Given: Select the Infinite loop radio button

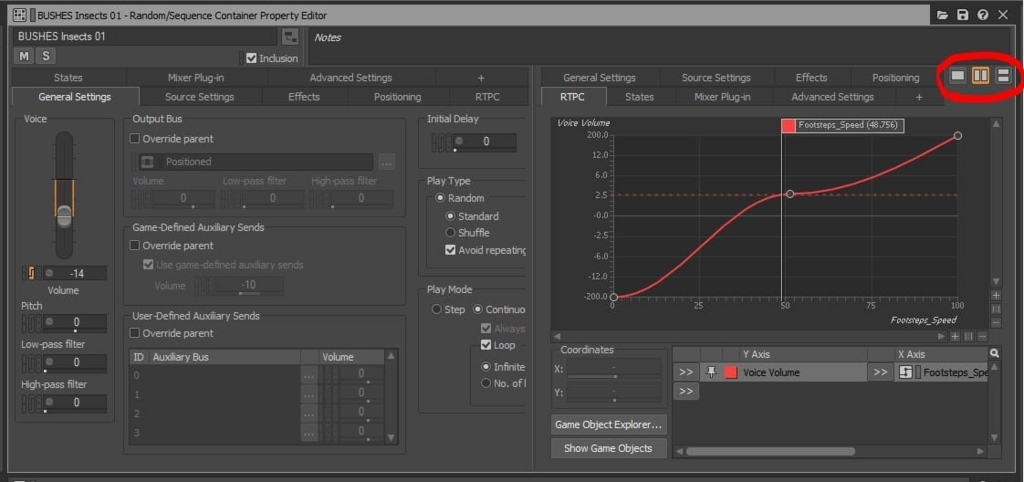Looking at the screenshot, I should click(x=486, y=367).
